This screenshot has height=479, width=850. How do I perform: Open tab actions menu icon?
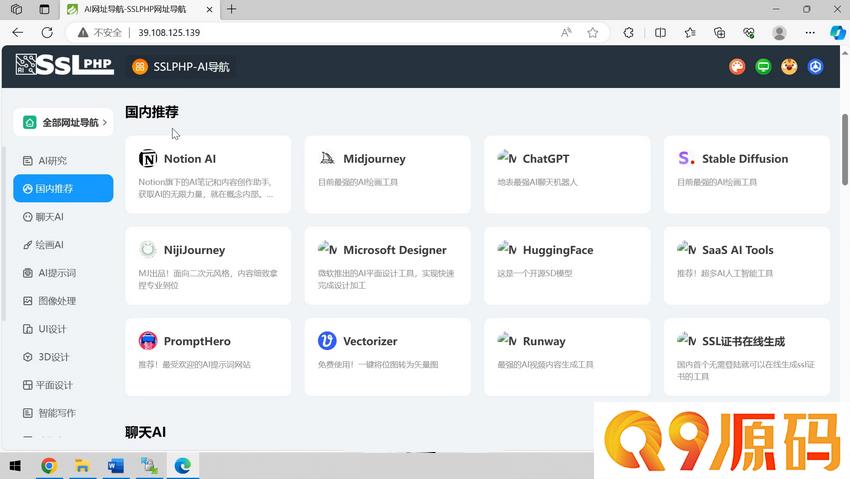pos(44,9)
